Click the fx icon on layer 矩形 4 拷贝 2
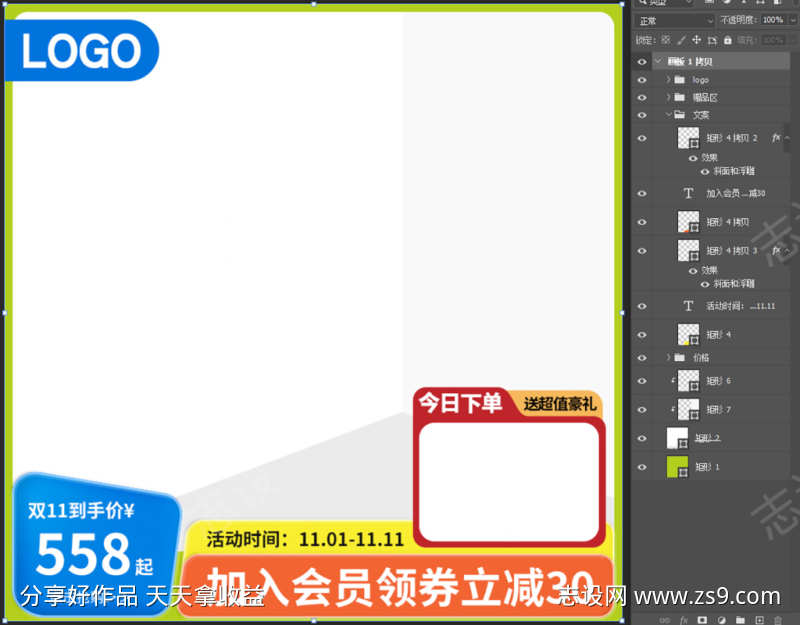The width and height of the screenshot is (800, 625). (775, 138)
